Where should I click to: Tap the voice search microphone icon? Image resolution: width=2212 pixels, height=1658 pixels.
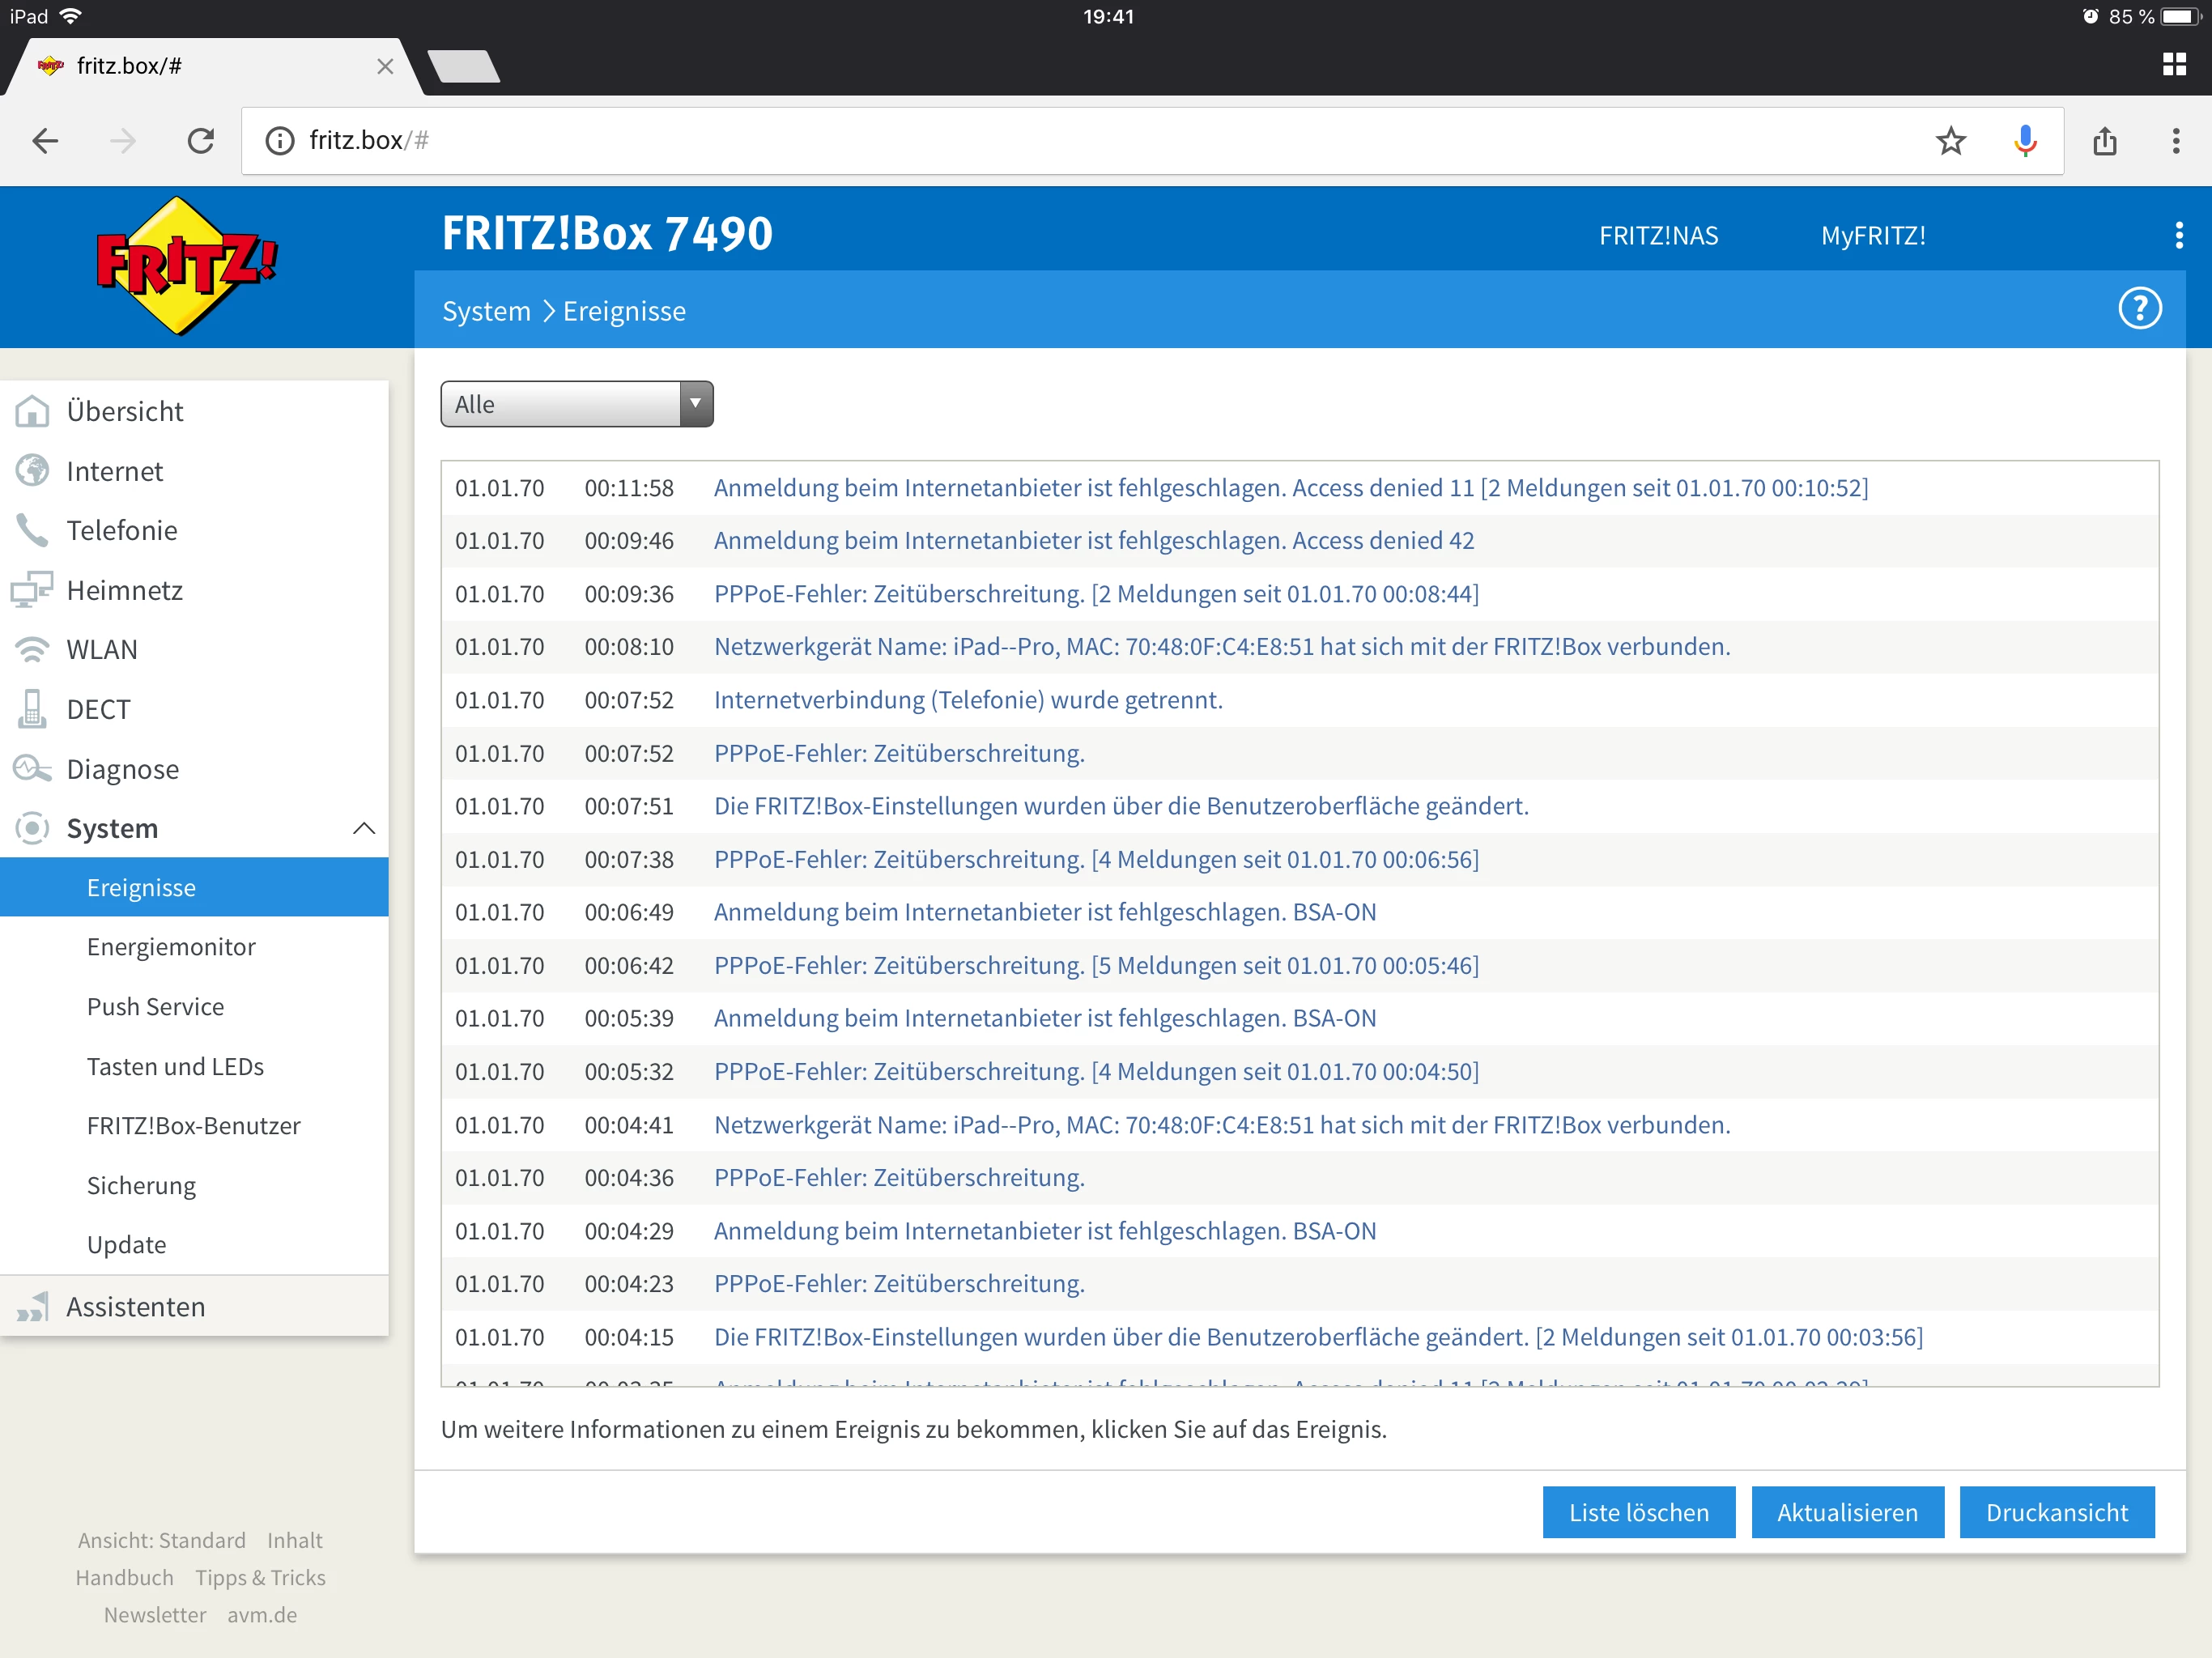(x=2025, y=141)
